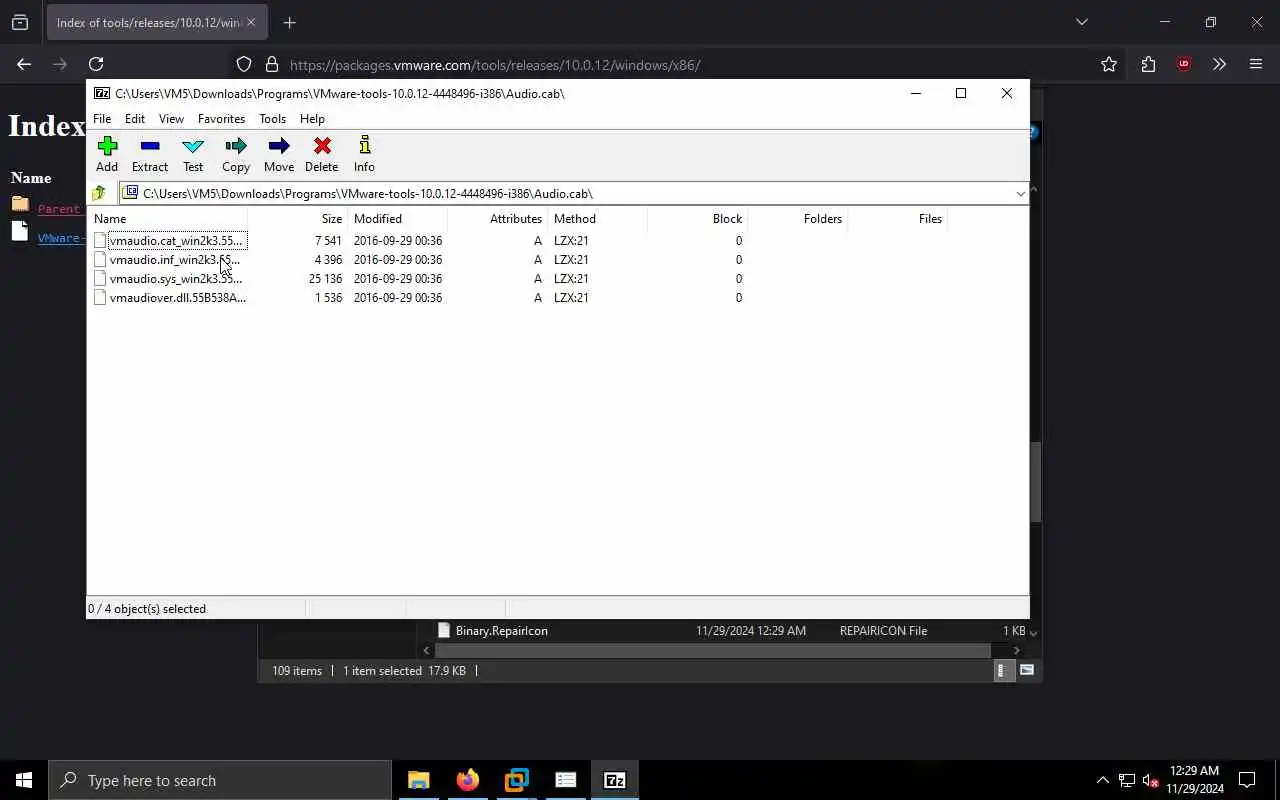List all Firefox tabs dropdown
The height and width of the screenshot is (800, 1280).
[1081, 22]
